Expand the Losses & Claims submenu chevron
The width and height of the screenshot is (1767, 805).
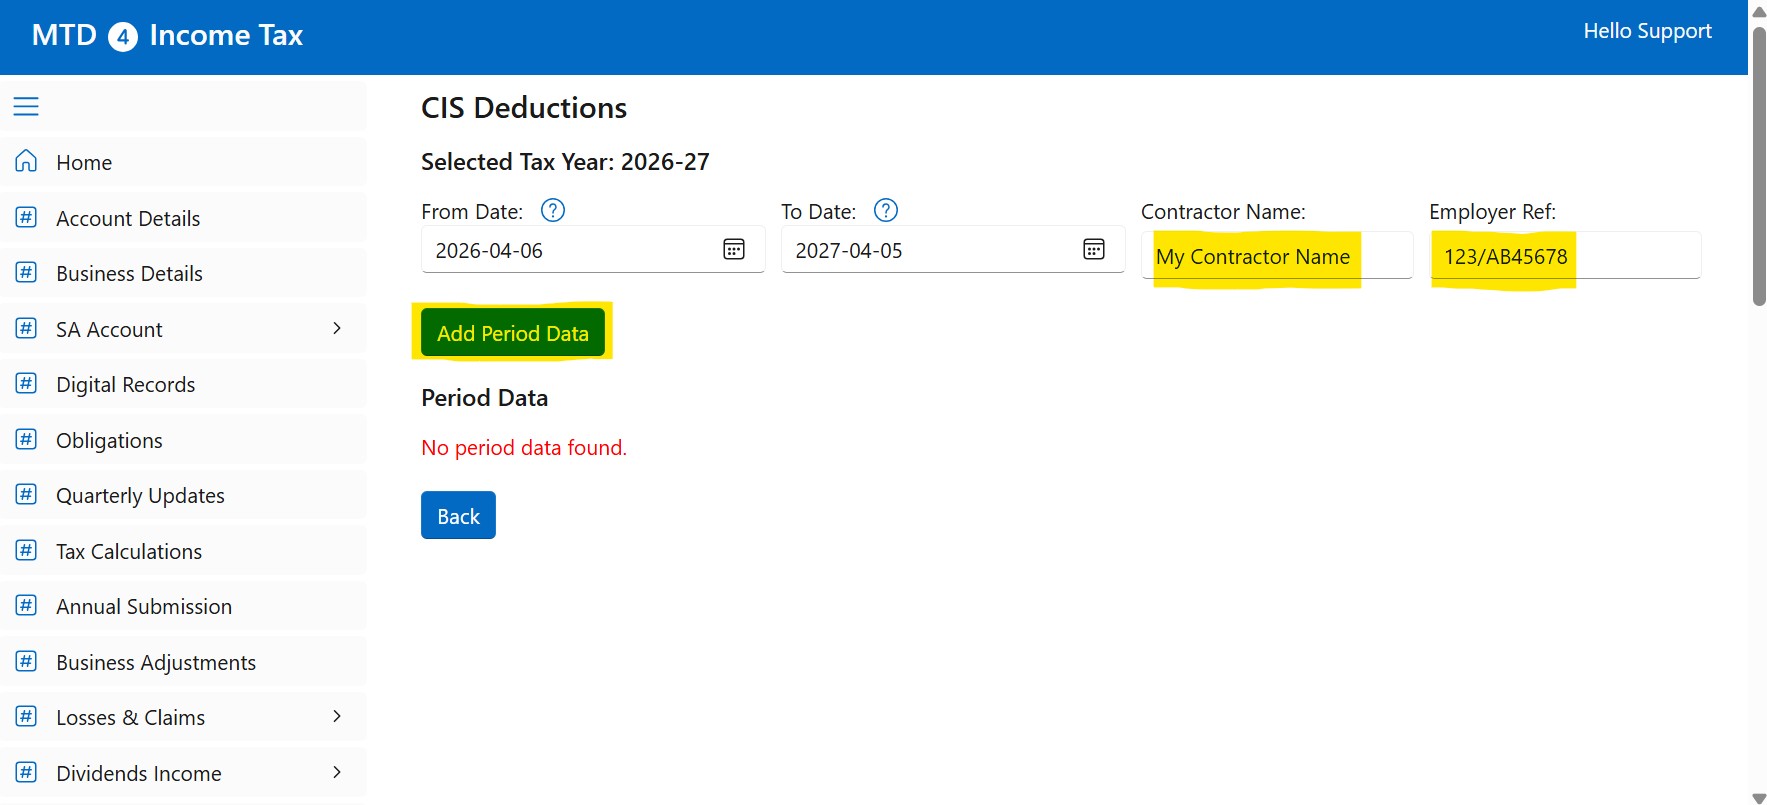[337, 716]
